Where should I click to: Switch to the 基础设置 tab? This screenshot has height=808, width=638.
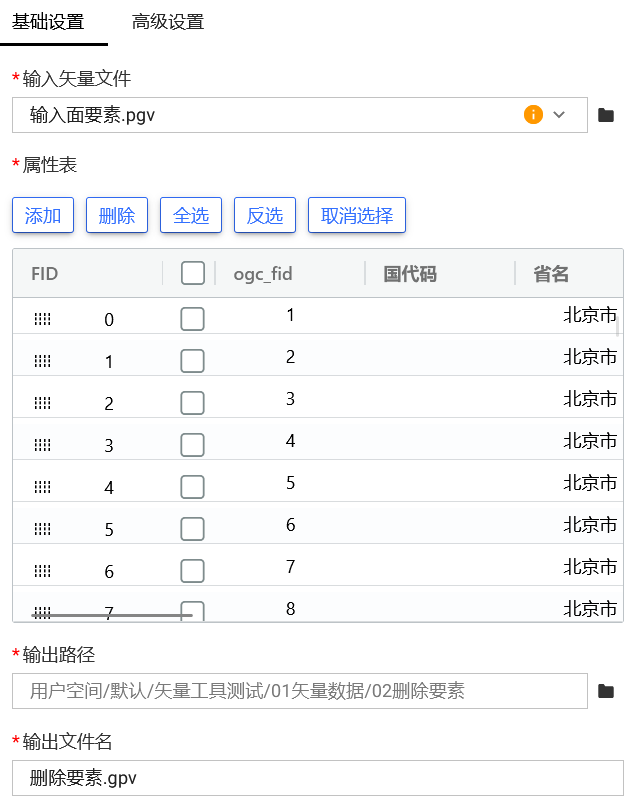pos(48,22)
